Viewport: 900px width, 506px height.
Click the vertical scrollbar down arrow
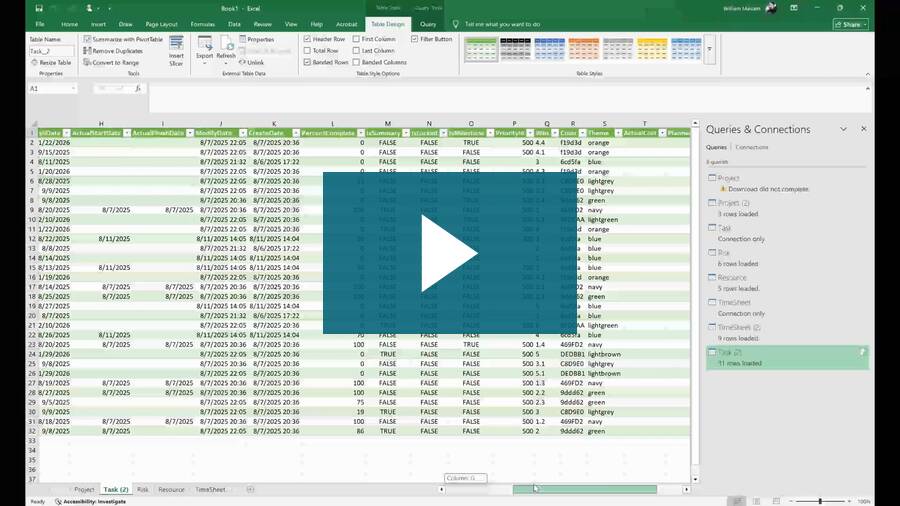tap(695, 479)
